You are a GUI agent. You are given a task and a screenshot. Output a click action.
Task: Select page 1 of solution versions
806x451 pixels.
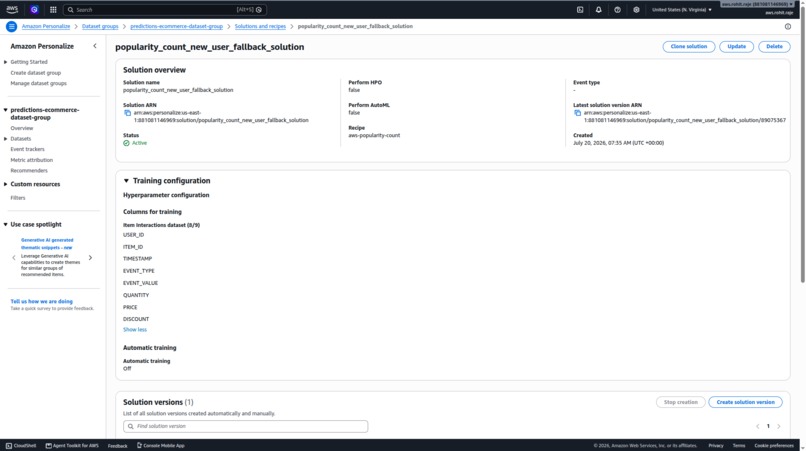click(x=768, y=426)
